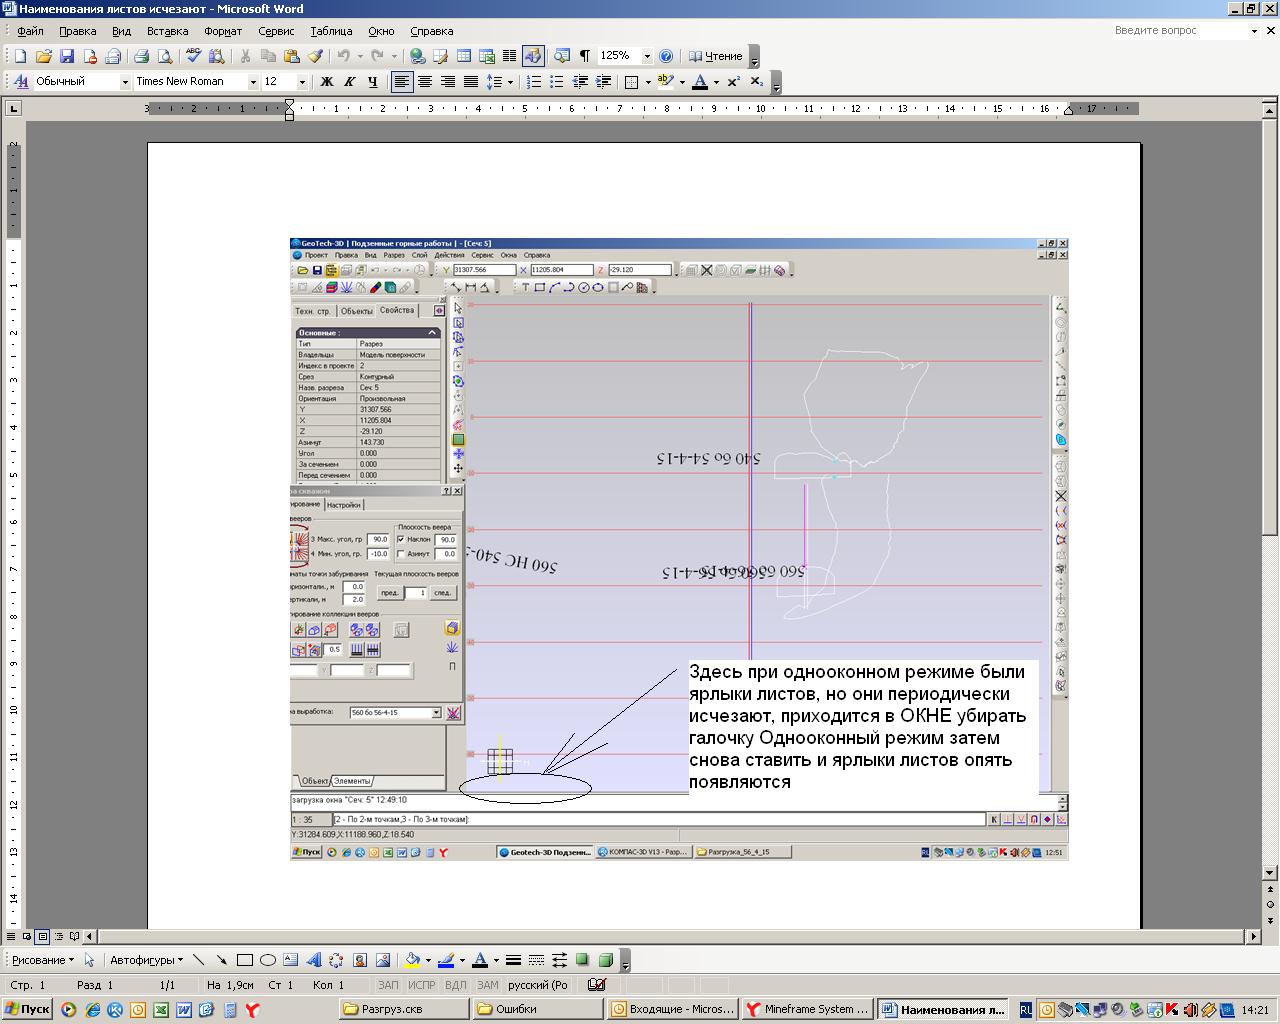Open the 125% zoom dropdown
1280x1024 pixels.
pos(646,56)
